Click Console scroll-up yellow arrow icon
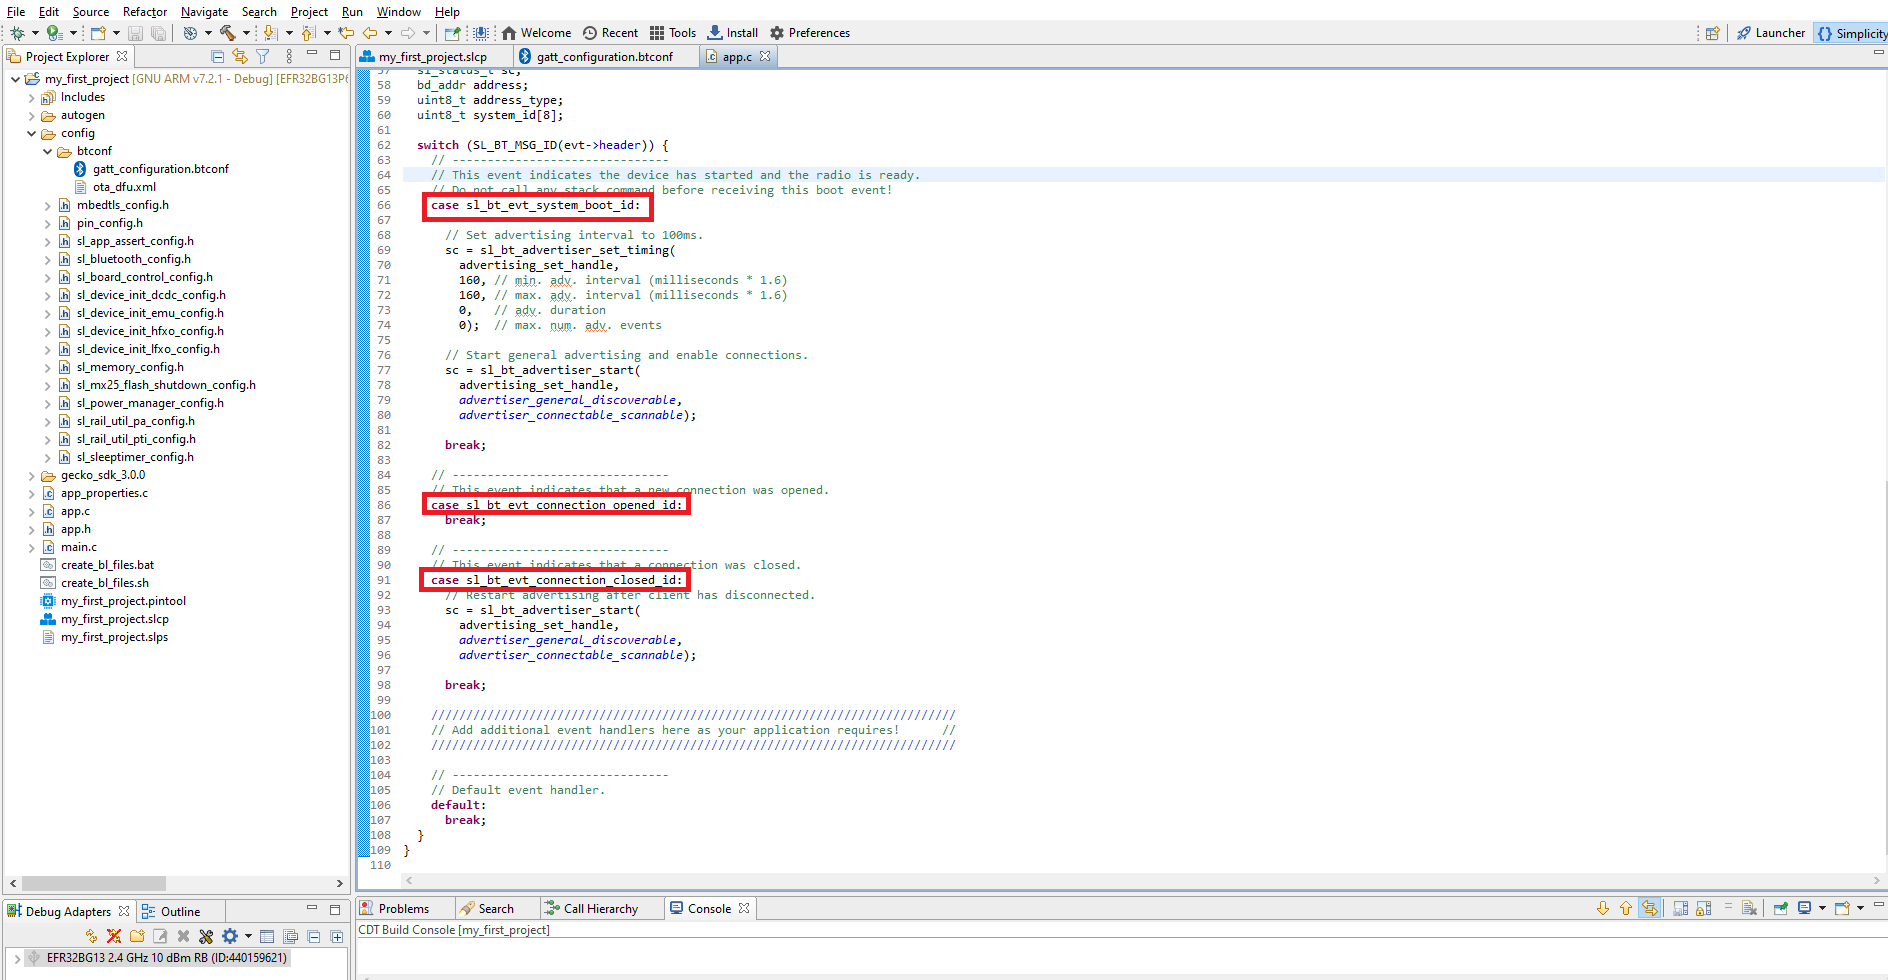The height and width of the screenshot is (980, 1888). [1626, 909]
